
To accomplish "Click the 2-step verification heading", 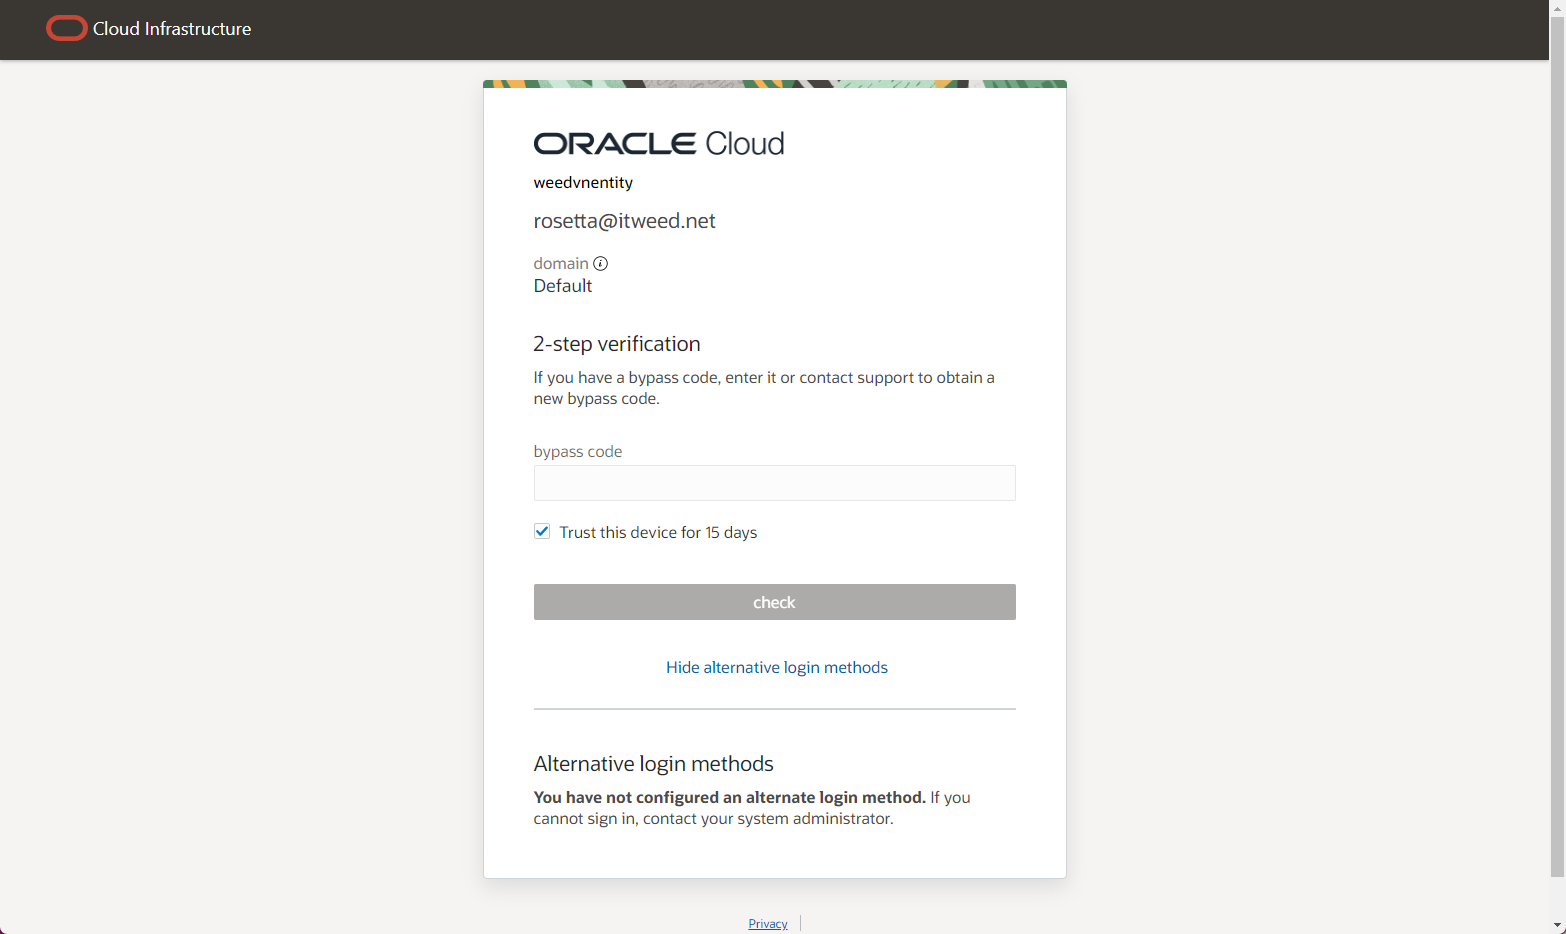I will 617,343.
